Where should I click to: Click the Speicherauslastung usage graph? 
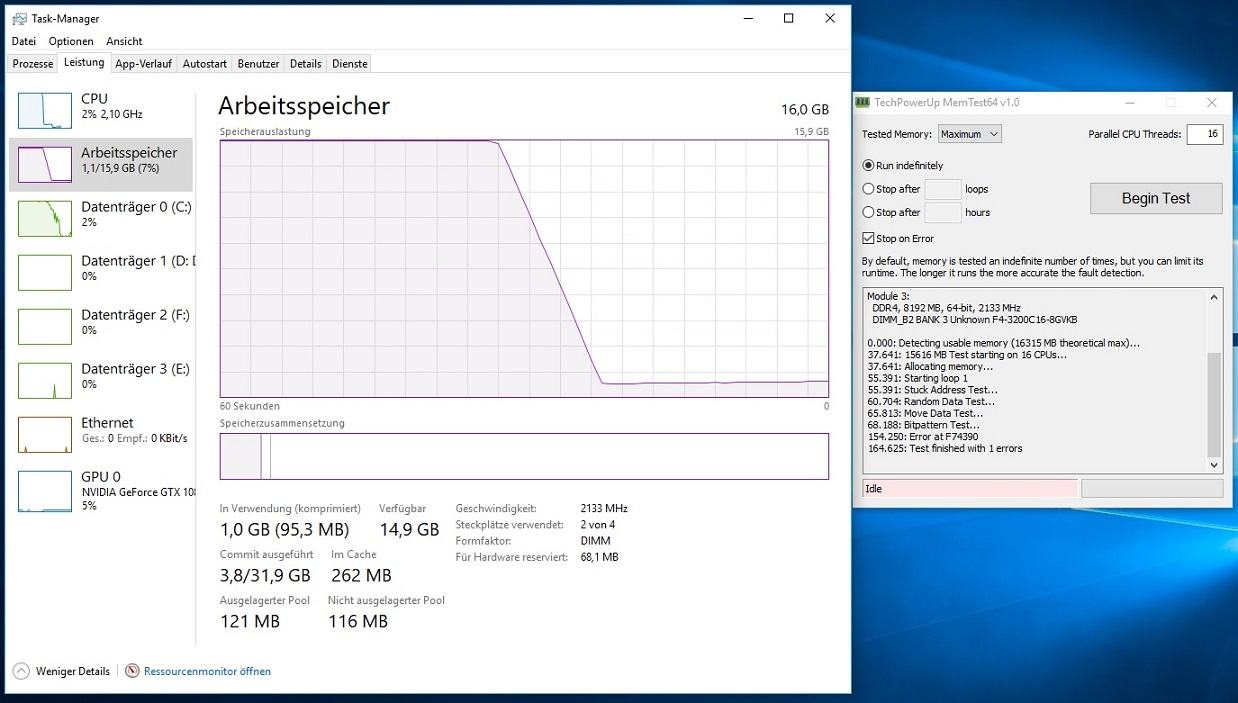[x=524, y=268]
